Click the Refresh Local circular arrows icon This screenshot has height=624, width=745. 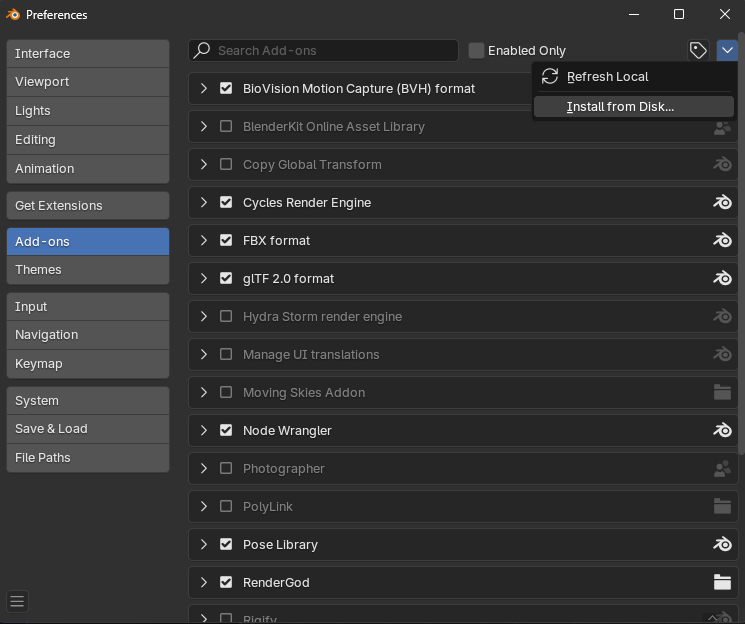[550, 77]
